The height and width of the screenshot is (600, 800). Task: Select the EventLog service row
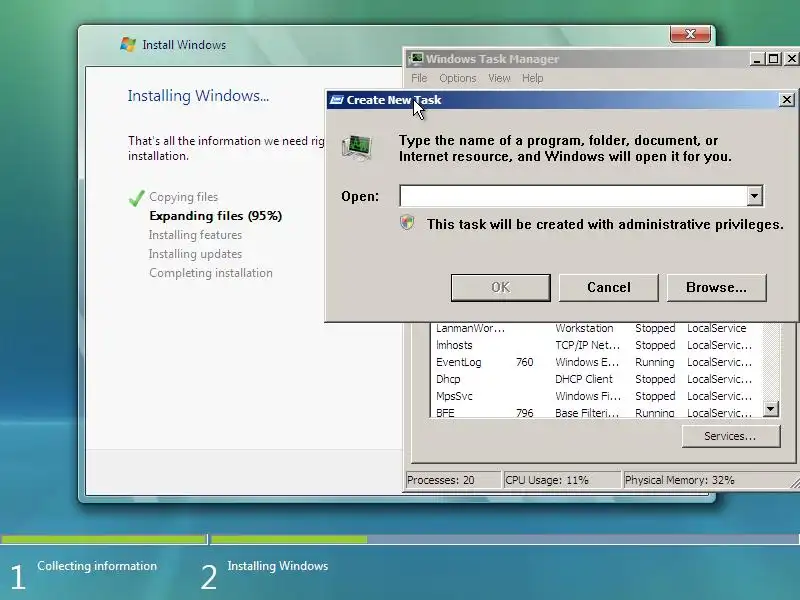click(x=596, y=362)
